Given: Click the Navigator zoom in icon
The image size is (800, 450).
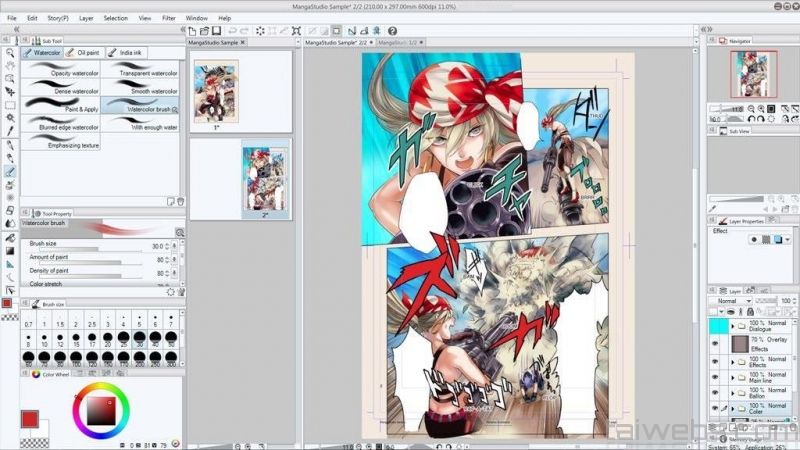Looking at the screenshot, I should click(x=761, y=109).
